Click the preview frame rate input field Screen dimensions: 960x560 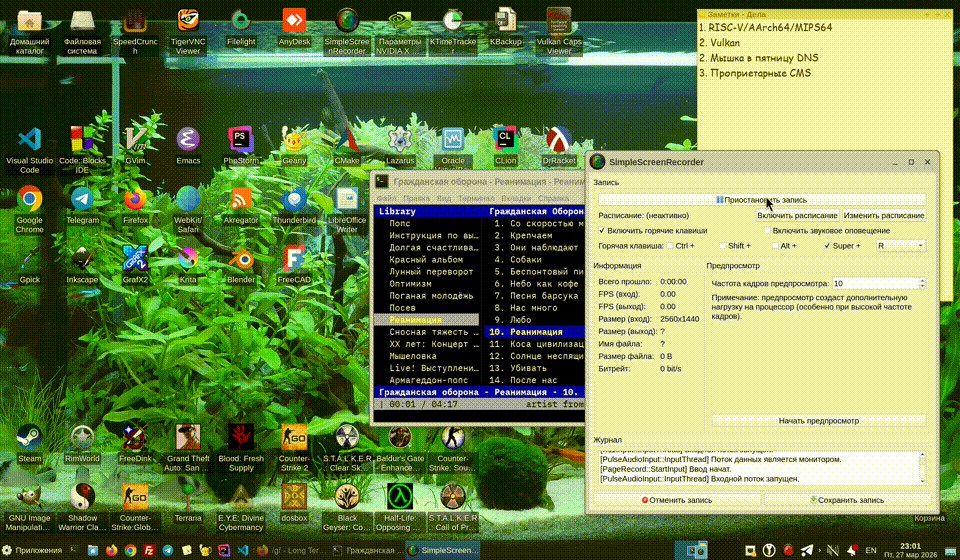875,283
